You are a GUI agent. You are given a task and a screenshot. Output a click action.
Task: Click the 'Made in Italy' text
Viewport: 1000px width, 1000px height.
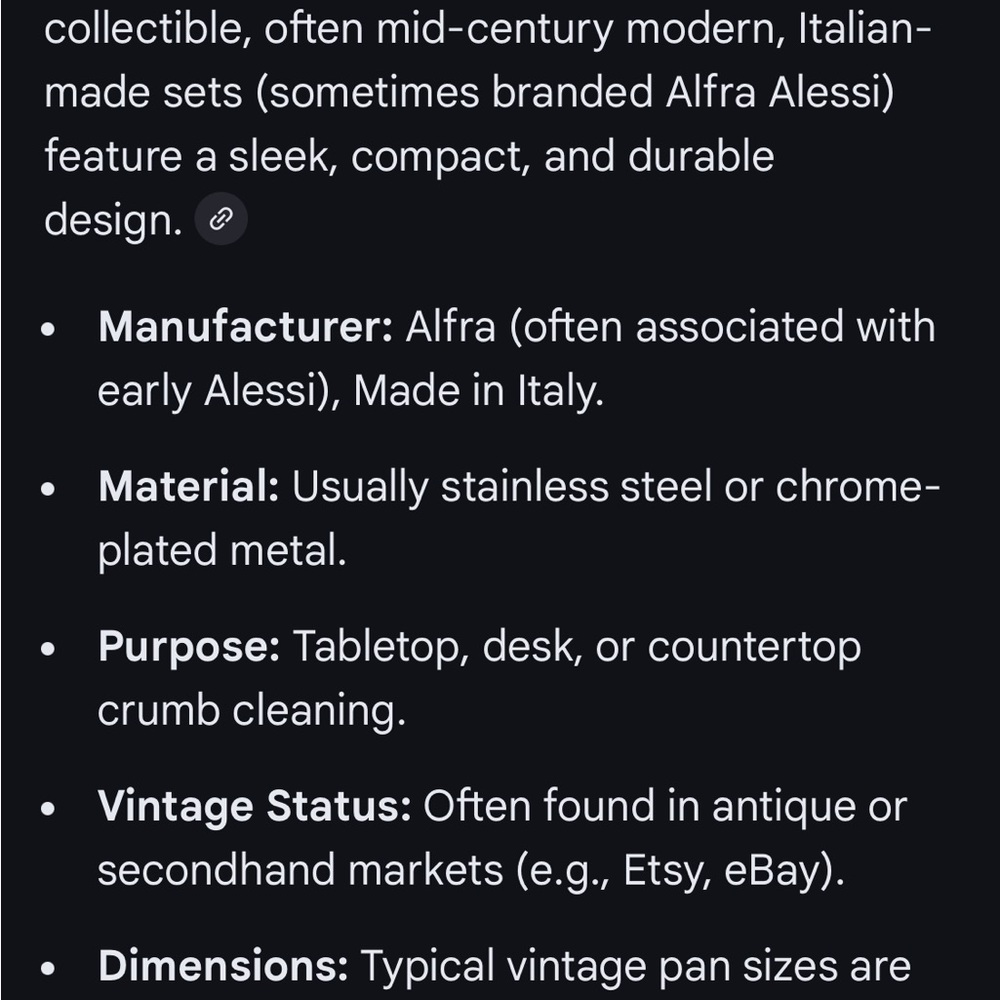click(478, 391)
